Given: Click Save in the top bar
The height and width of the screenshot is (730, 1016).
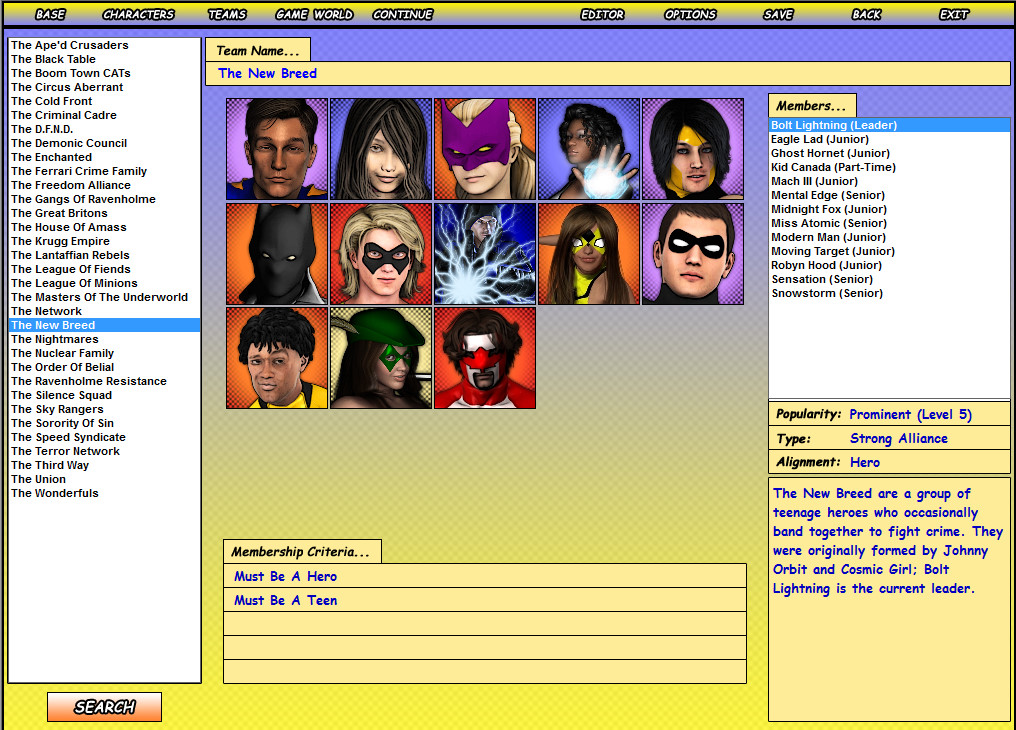Looking at the screenshot, I should 778,14.
